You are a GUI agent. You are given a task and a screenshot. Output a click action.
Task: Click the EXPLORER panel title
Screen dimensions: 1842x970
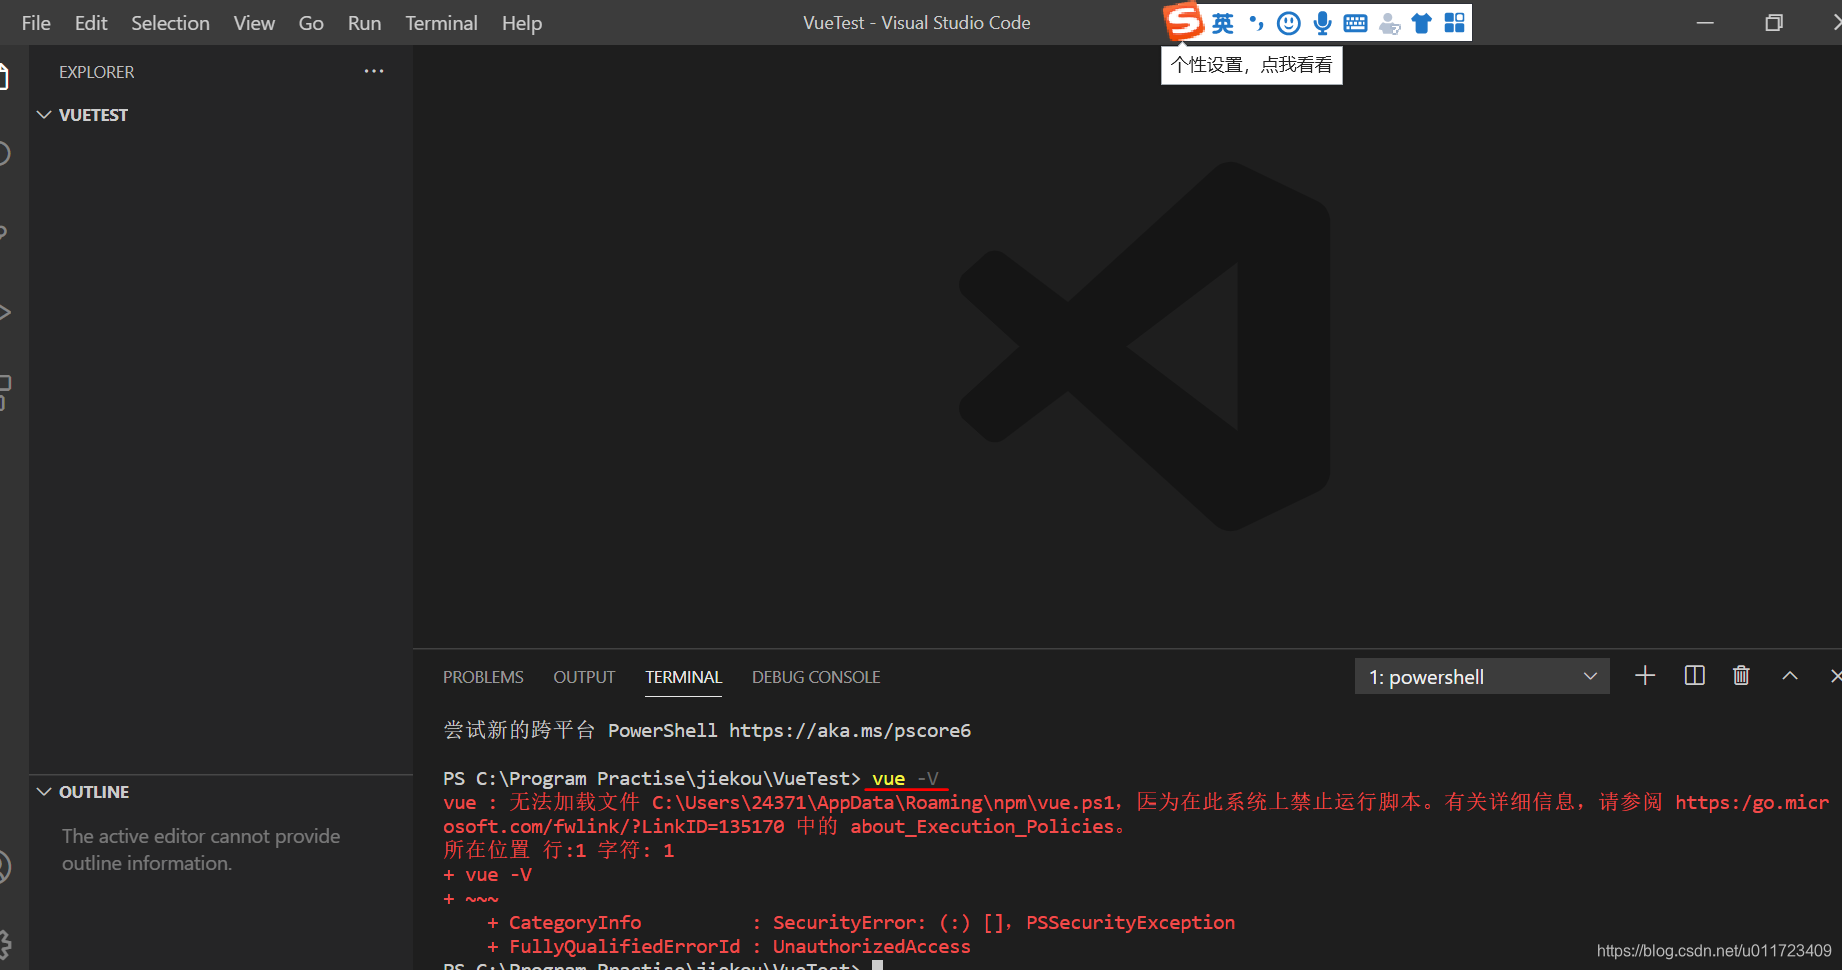pyautogui.click(x=96, y=72)
